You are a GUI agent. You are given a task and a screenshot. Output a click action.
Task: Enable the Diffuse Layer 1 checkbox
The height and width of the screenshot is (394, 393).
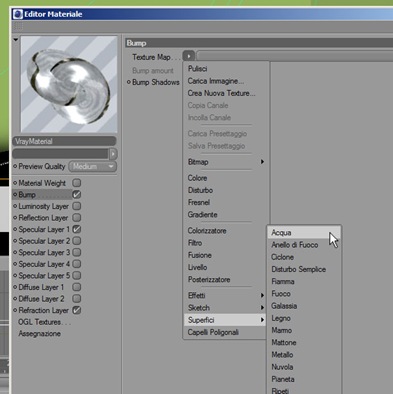(77, 287)
